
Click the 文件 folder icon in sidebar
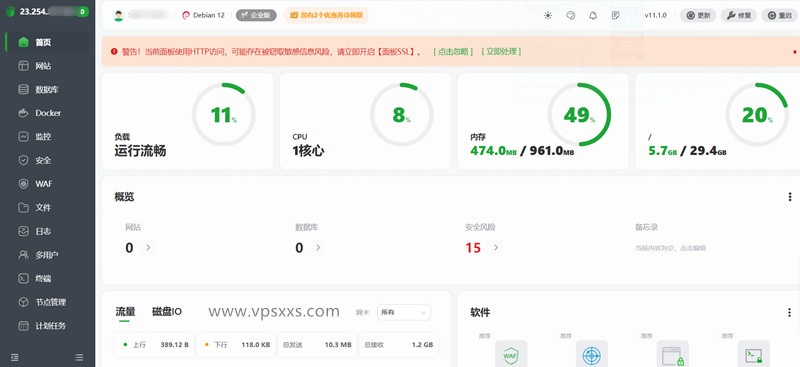23,207
